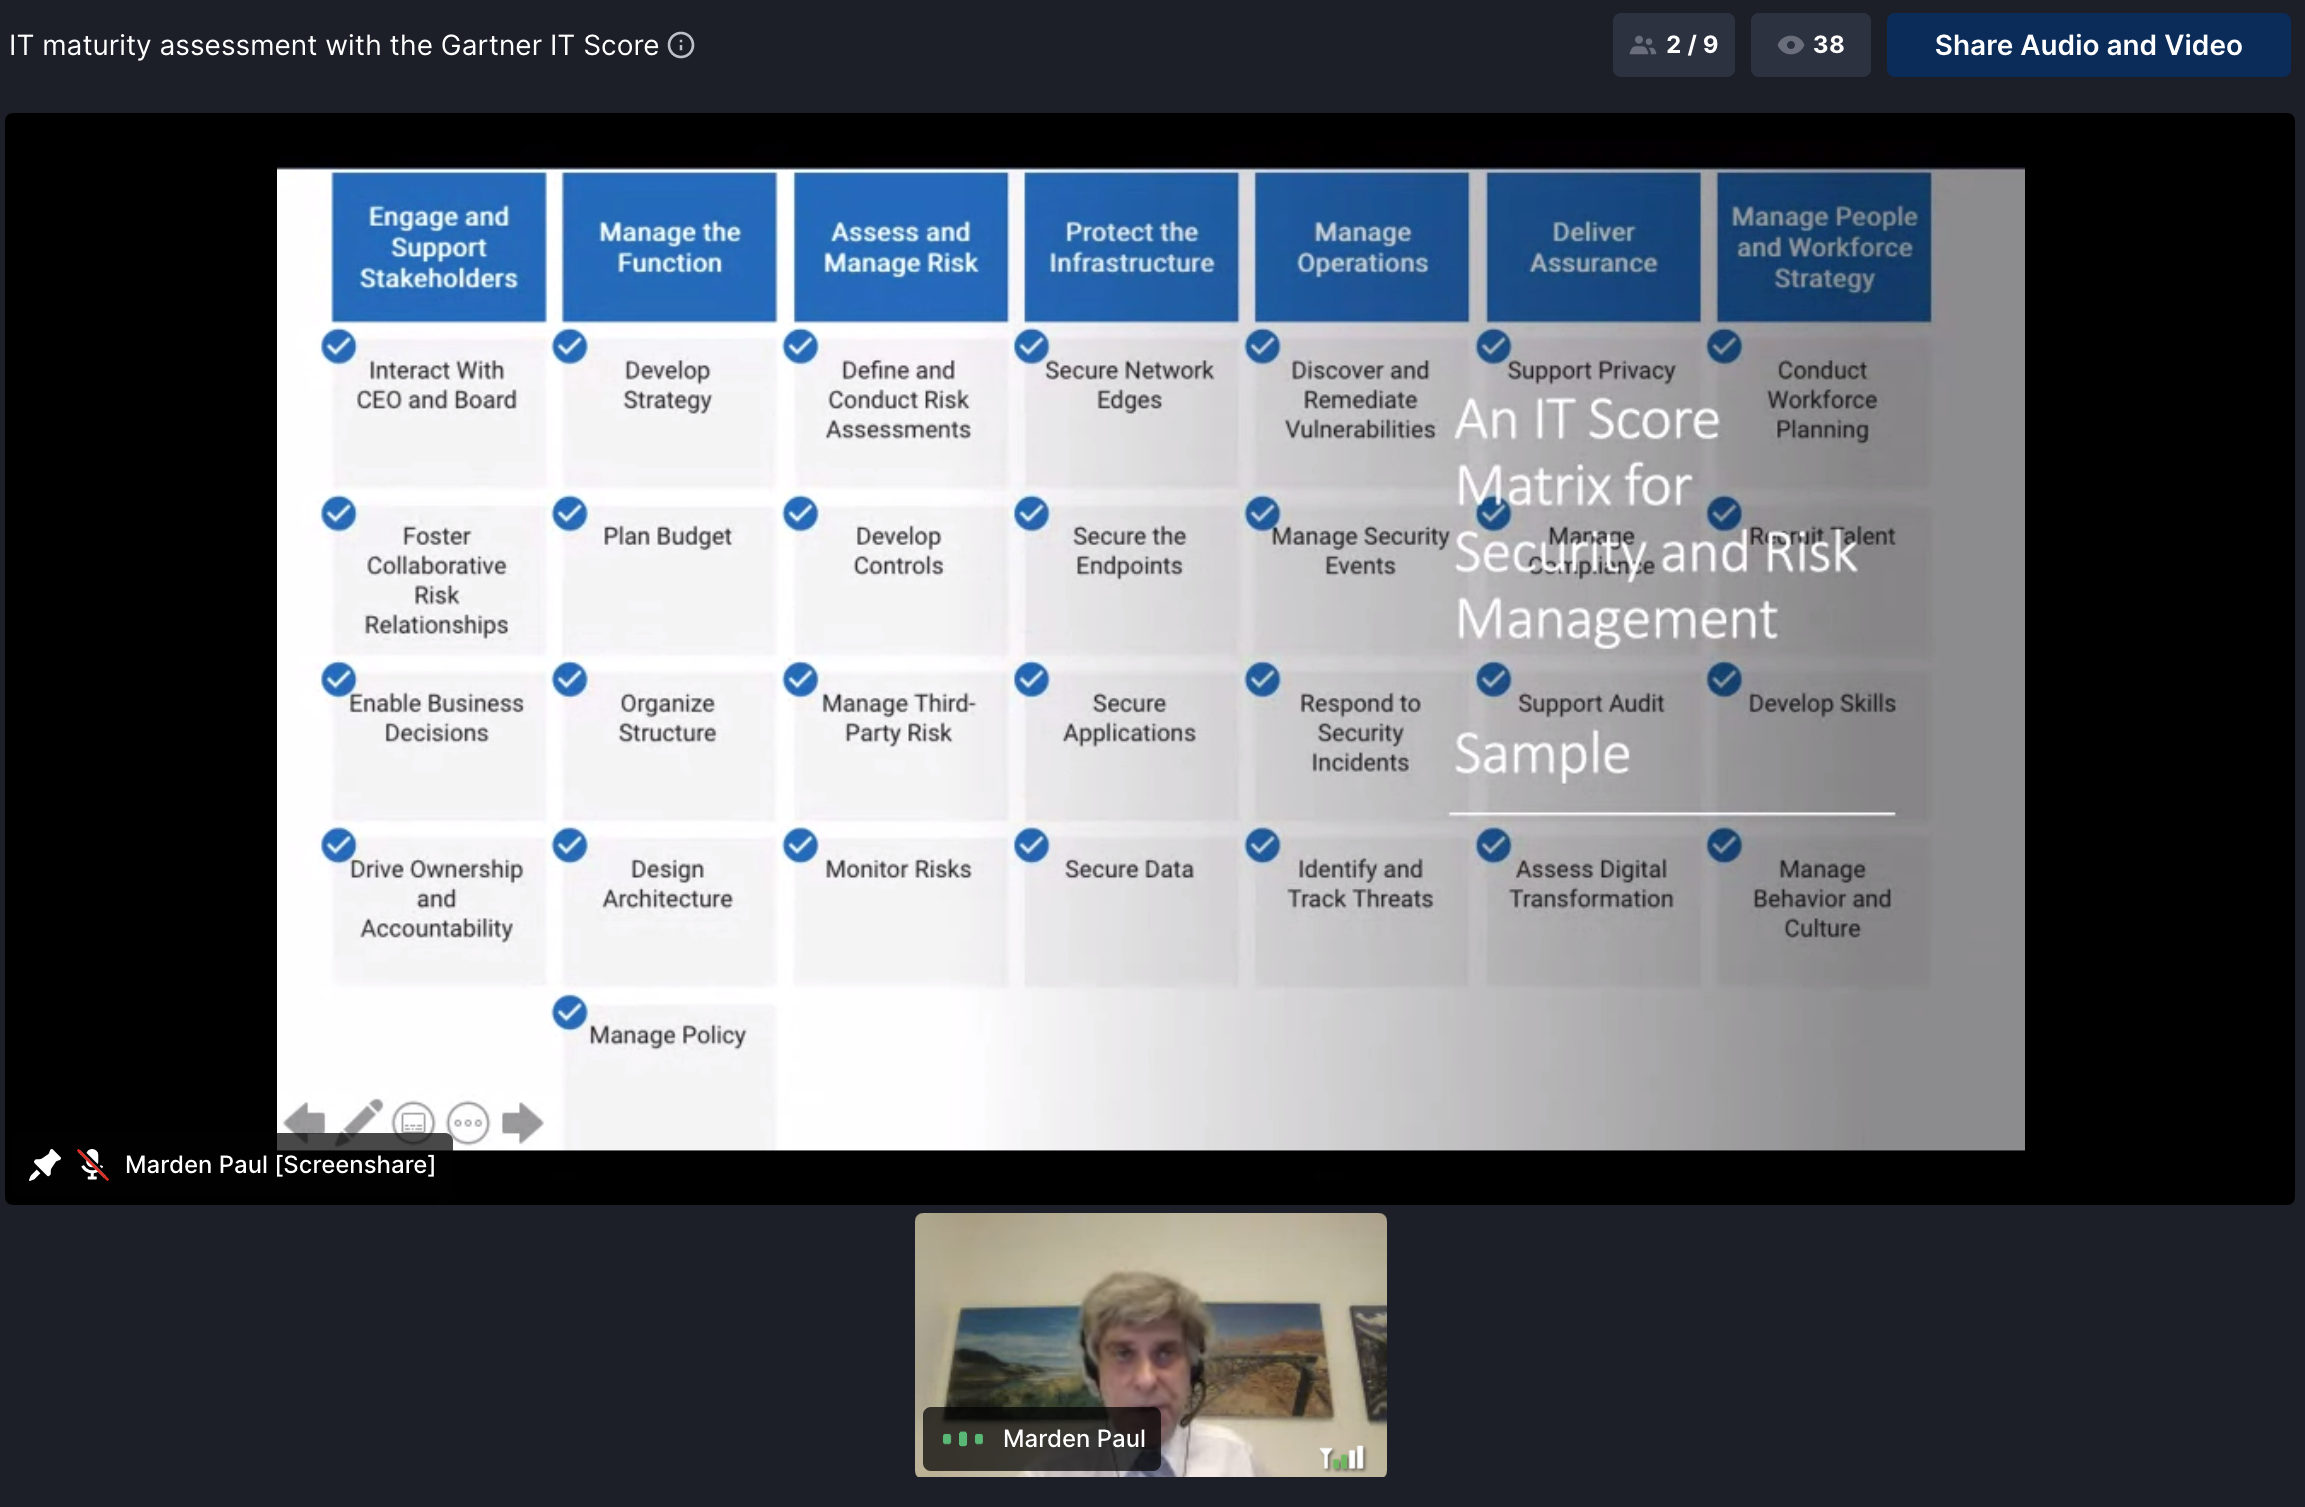Viewport: 2305px width, 1507px height.
Task: Click the info icon next to session title
Action: click(681, 45)
